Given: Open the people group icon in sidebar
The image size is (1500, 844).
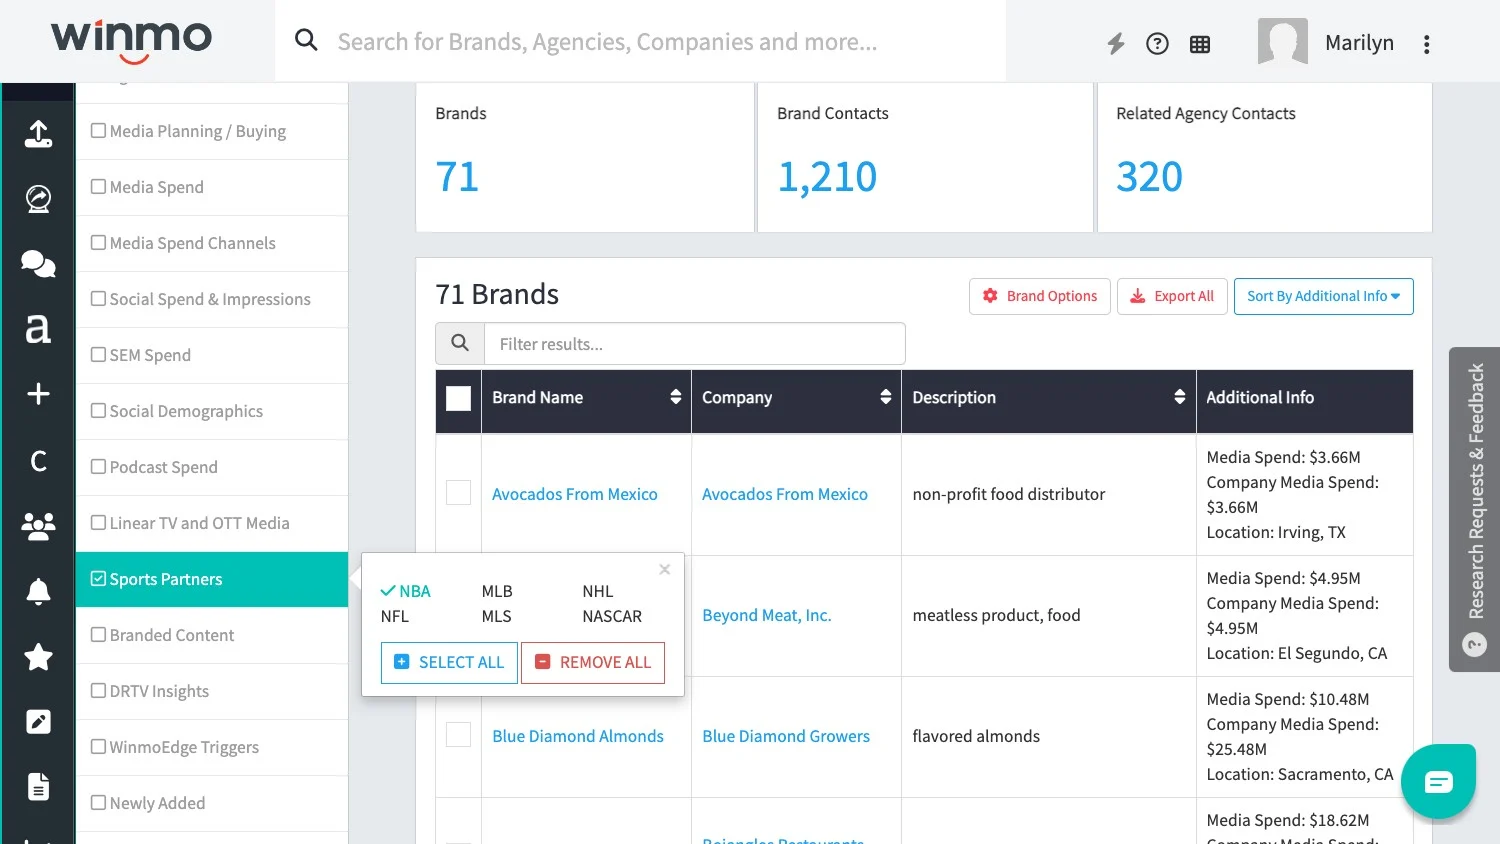Looking at the screenshot, I should (38, 526).
